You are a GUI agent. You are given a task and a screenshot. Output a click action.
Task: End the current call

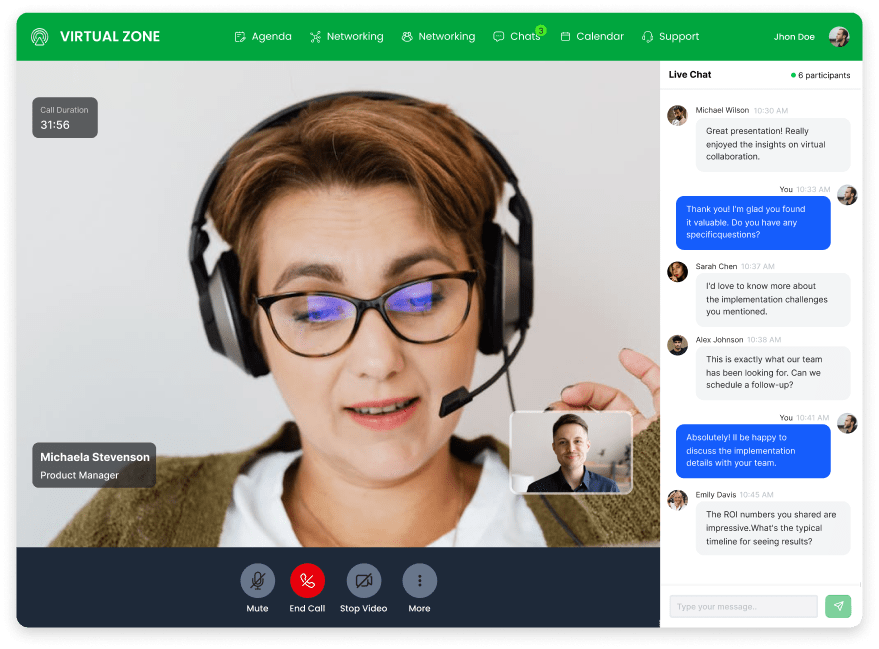click(x=307, y=579)
